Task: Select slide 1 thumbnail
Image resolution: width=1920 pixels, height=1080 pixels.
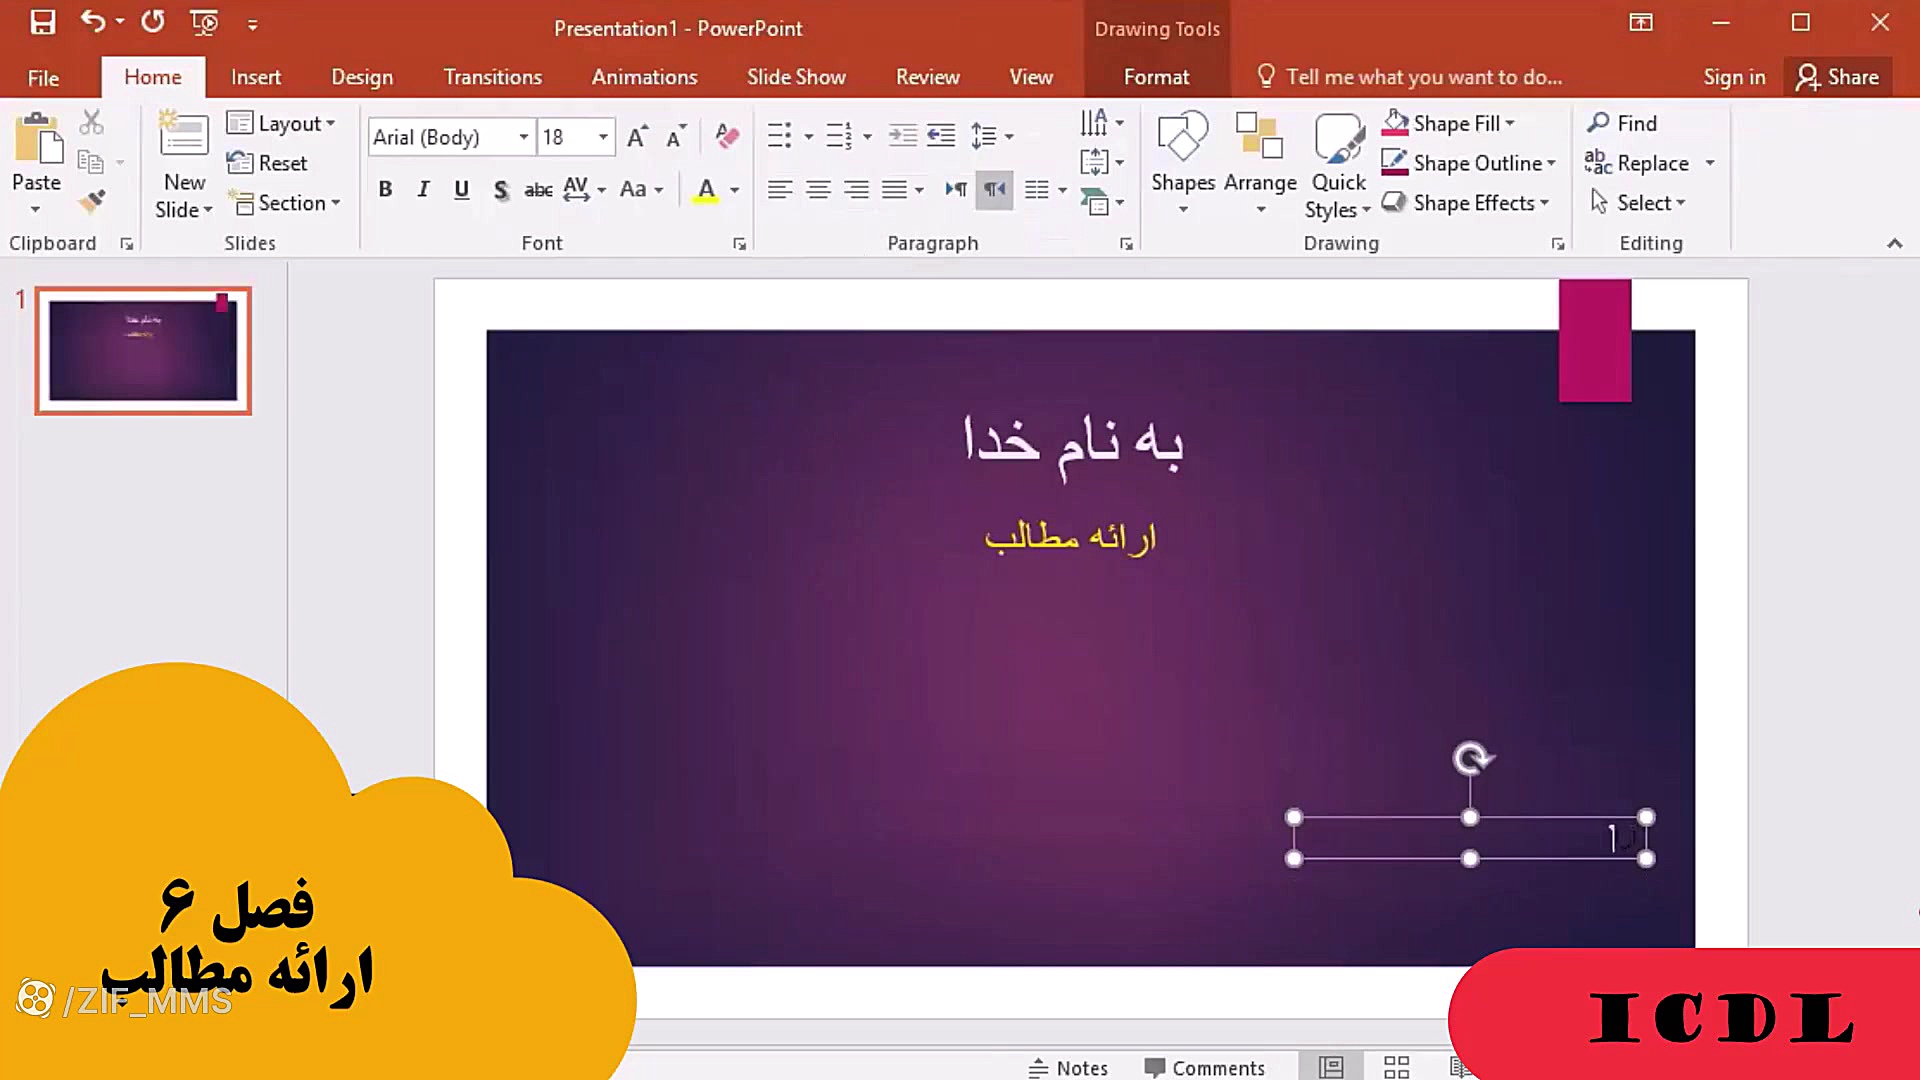Action: [x=143, y=351]
